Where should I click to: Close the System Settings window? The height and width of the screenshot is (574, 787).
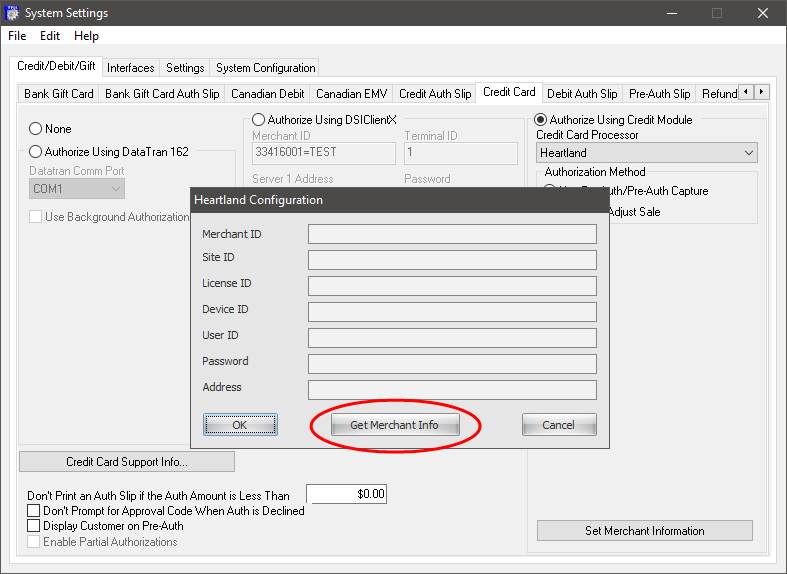763,13
